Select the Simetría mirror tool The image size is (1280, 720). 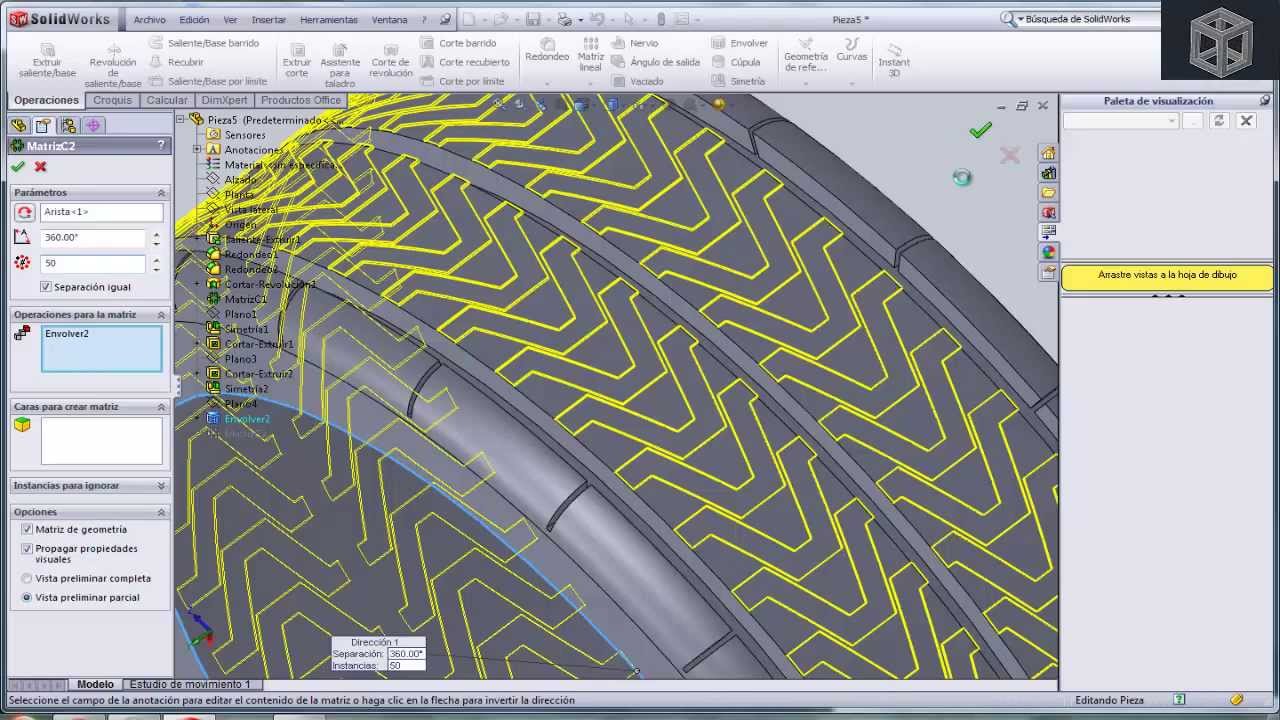pyautogui.click(x=738, y=81)
